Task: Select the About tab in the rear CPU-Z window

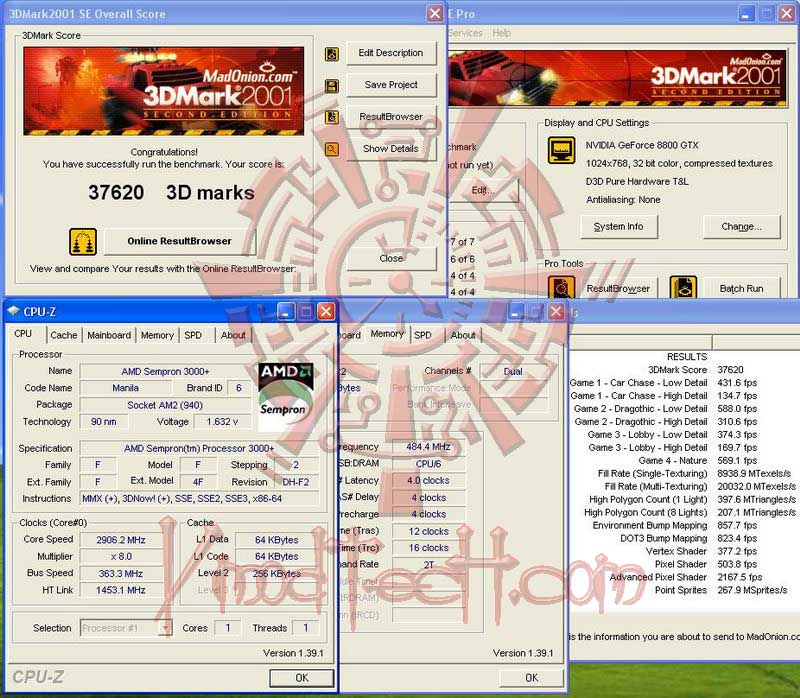Action: pos(463,335)
